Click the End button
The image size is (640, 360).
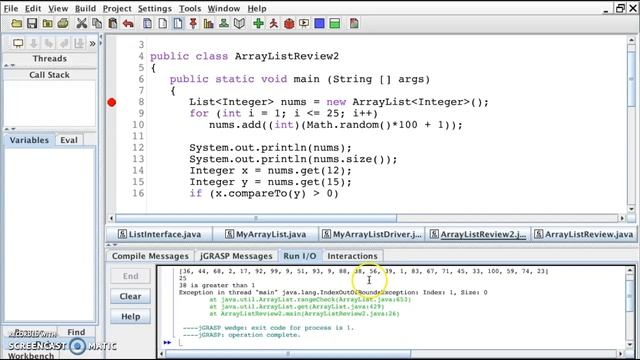[131, 276]
